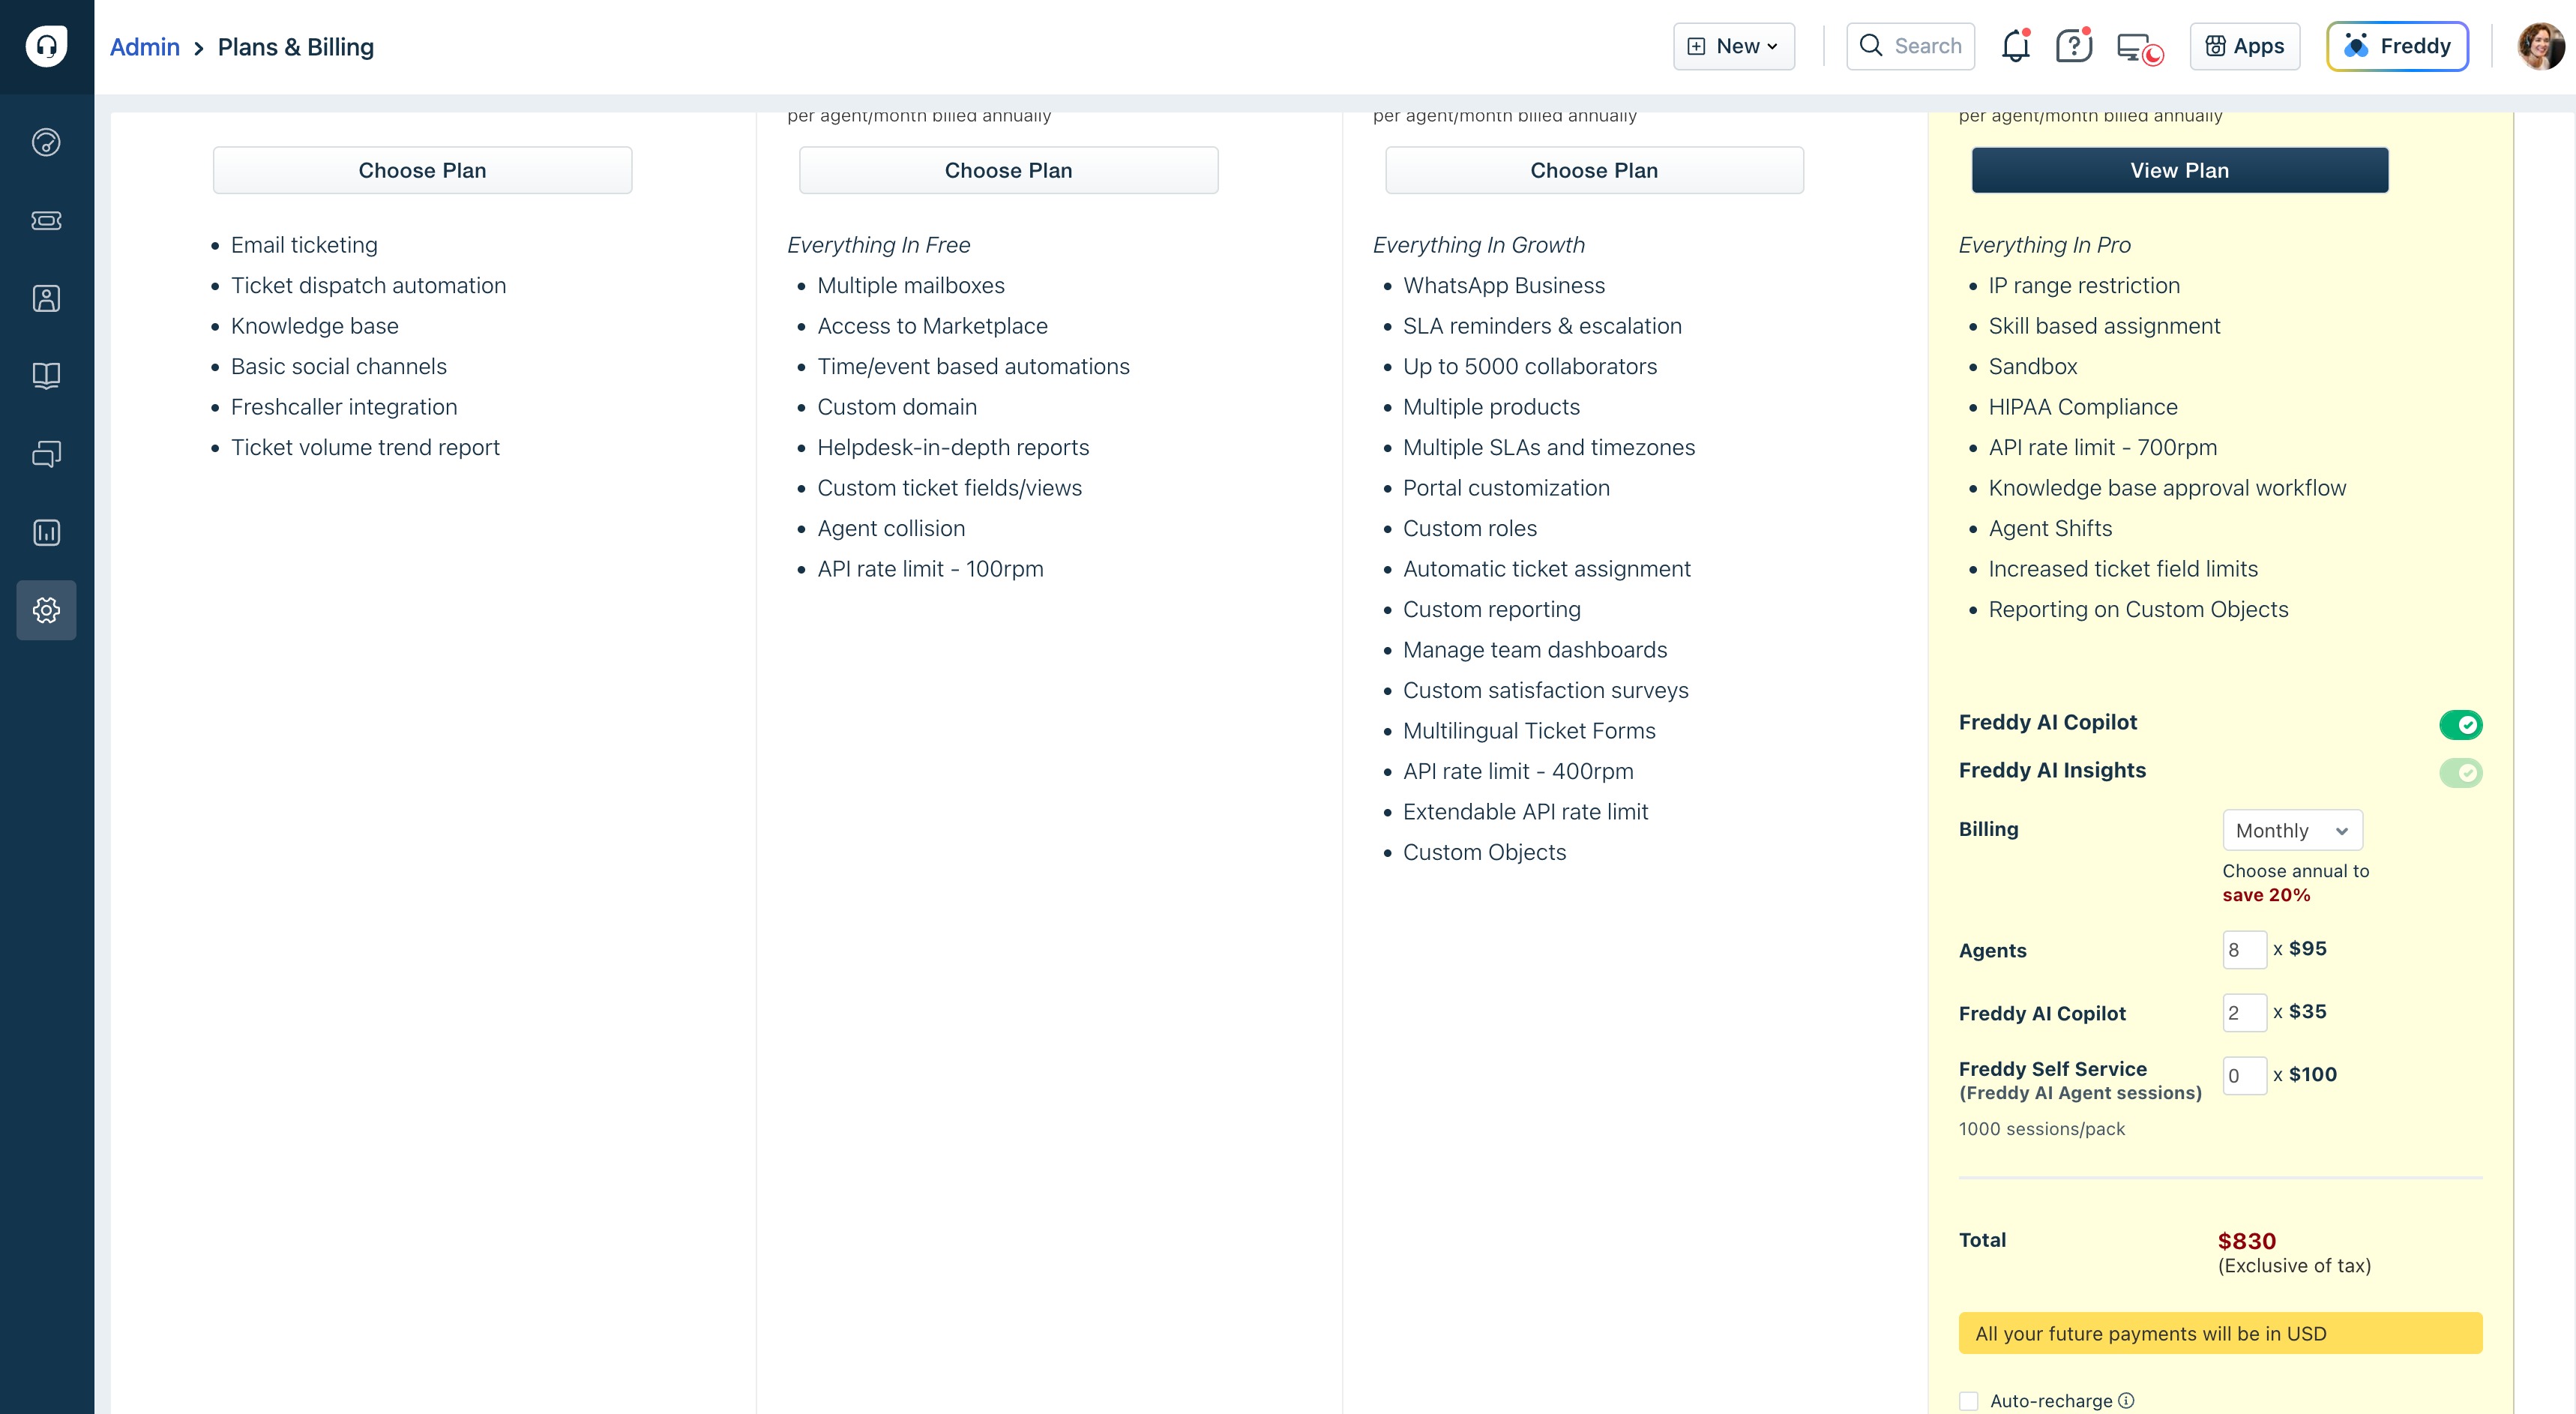
Task: Click the notifications bell icon
Action: click(x=2015, y=46)
